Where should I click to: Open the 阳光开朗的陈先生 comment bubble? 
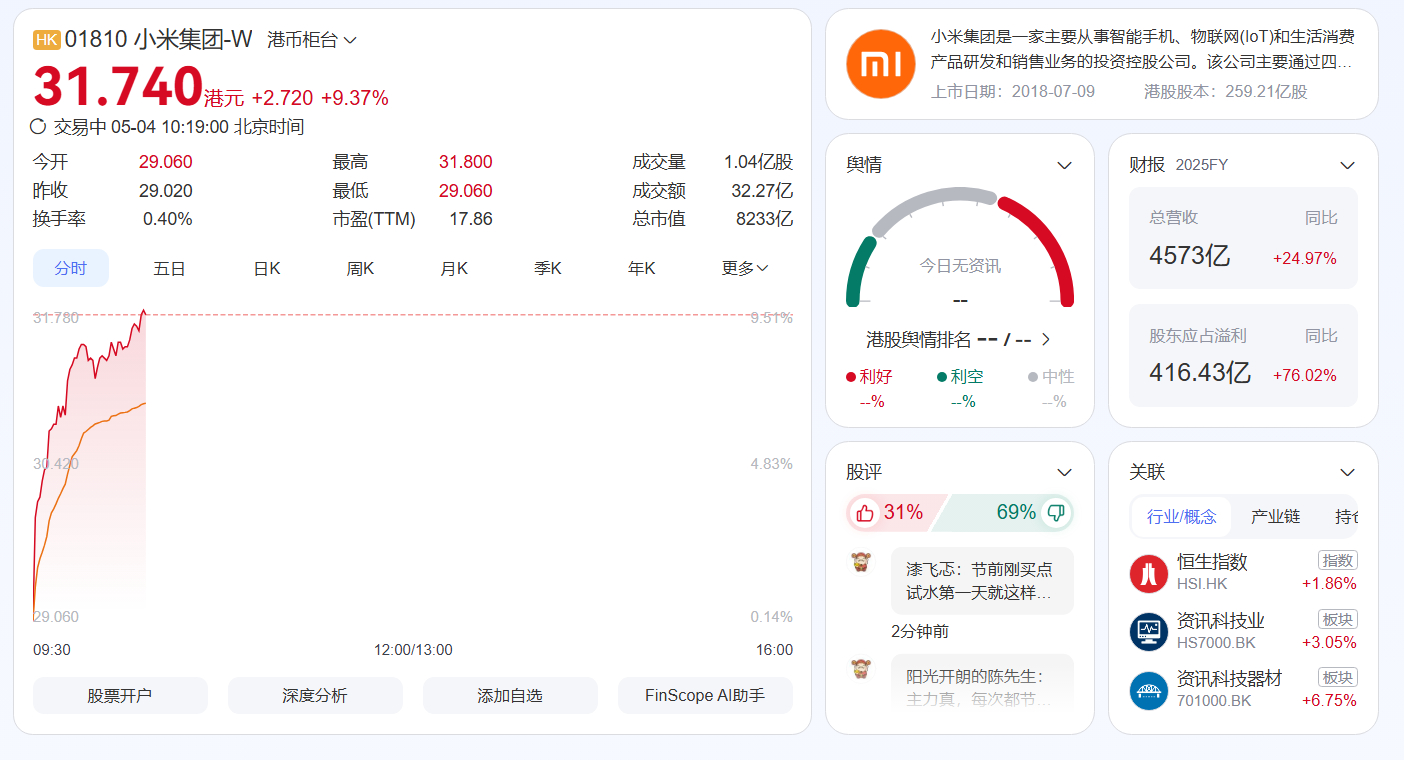[982, 684]
